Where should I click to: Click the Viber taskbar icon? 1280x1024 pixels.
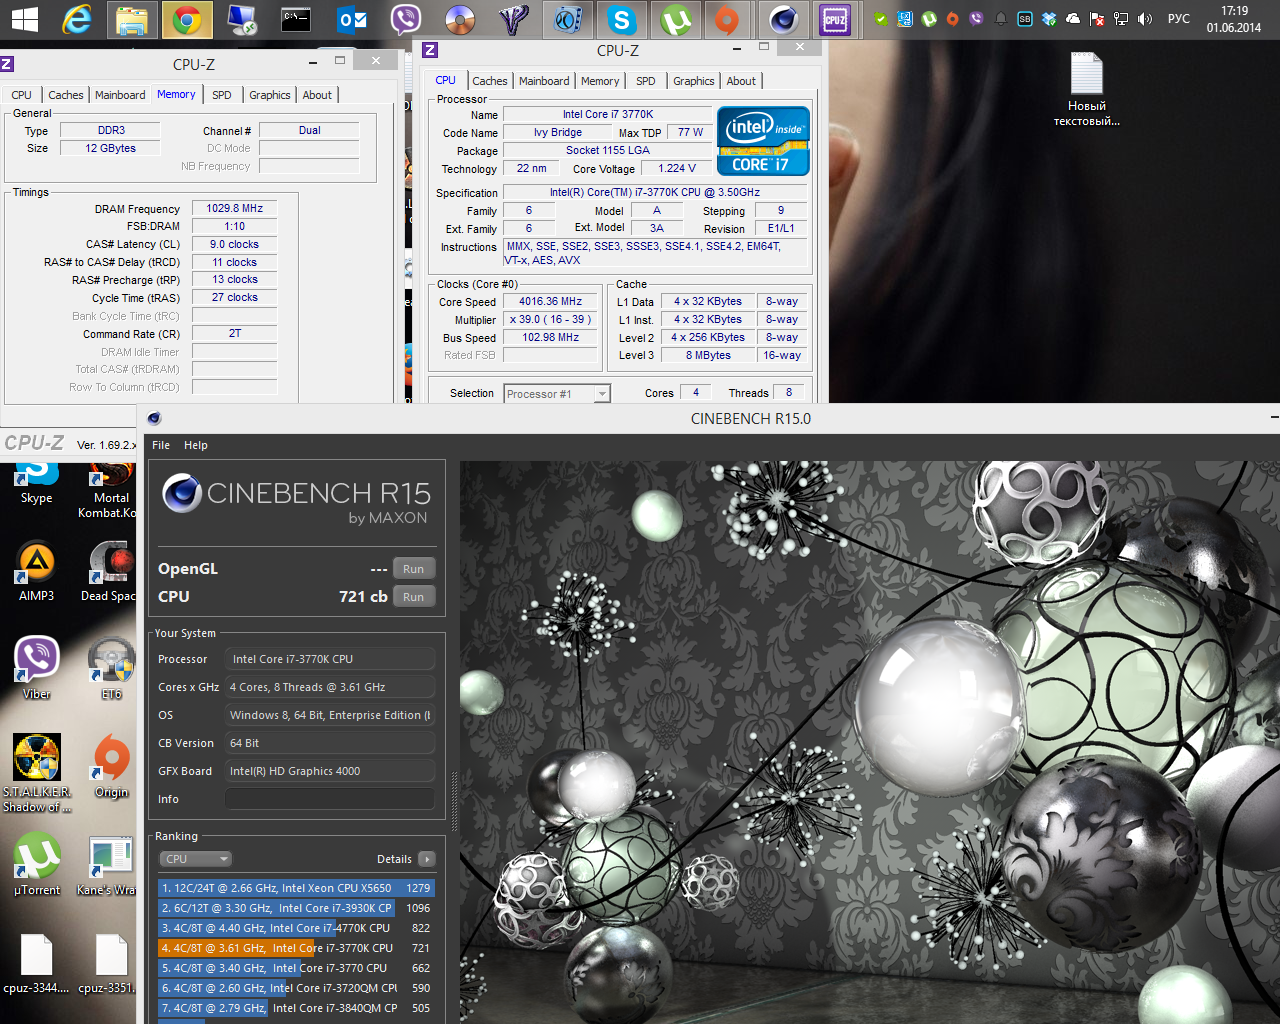pos(405,19)
